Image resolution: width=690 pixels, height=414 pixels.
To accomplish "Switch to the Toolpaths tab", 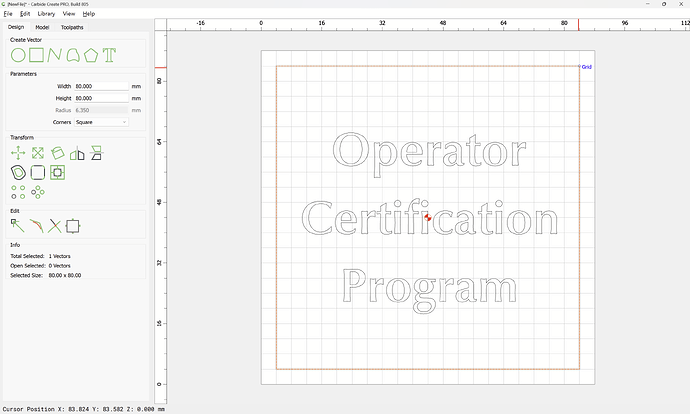I will [72, 27].
